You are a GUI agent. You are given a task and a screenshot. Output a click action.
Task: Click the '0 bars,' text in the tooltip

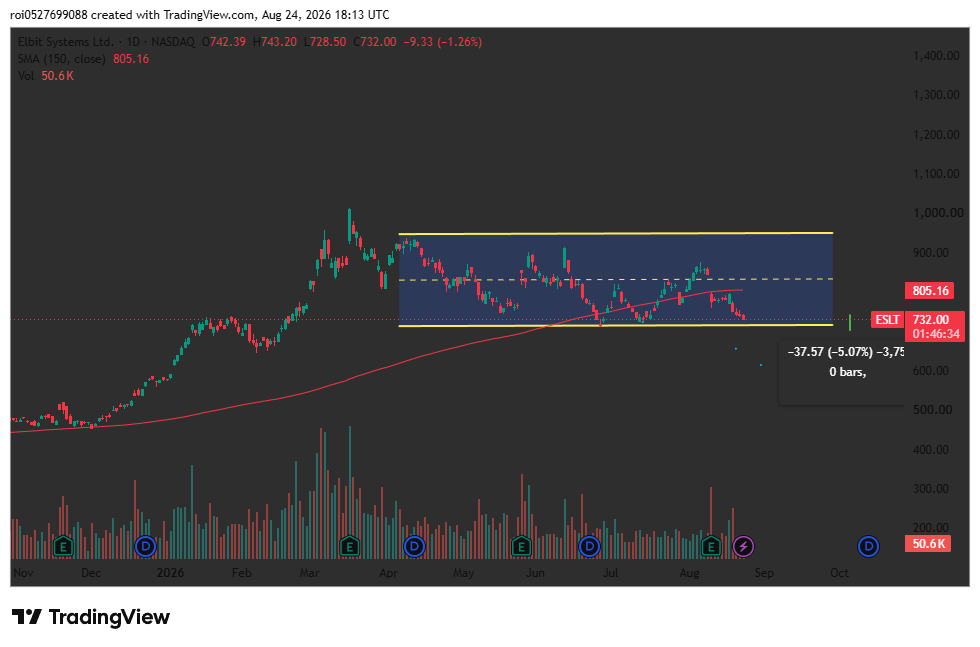click(848, 372)
